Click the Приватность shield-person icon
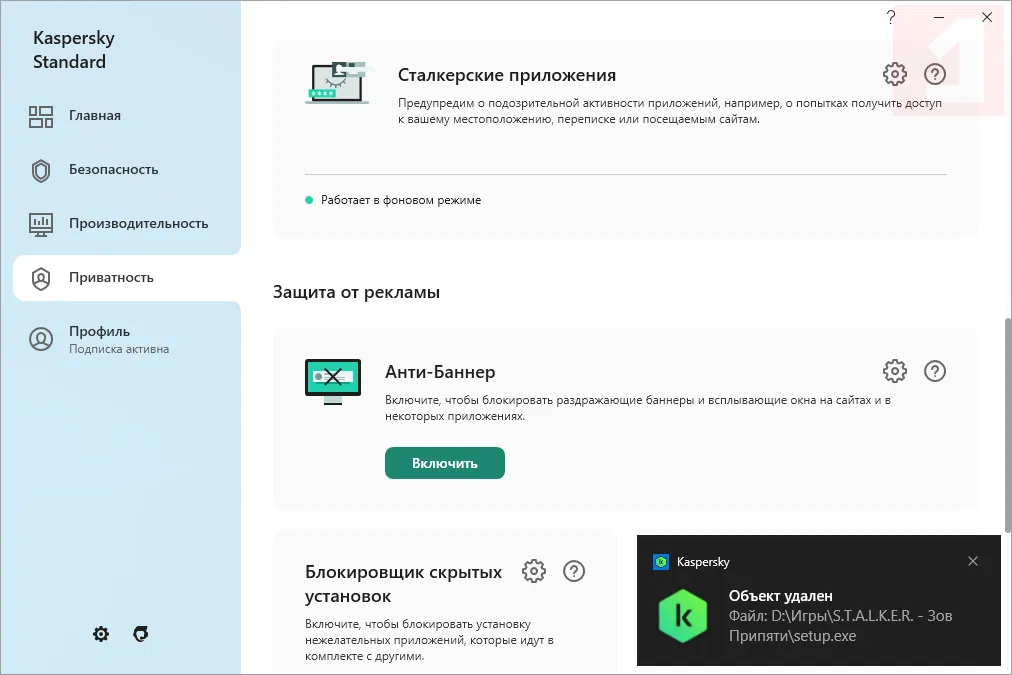This screenshot has width=1012, height=675. tap(41, 279)
